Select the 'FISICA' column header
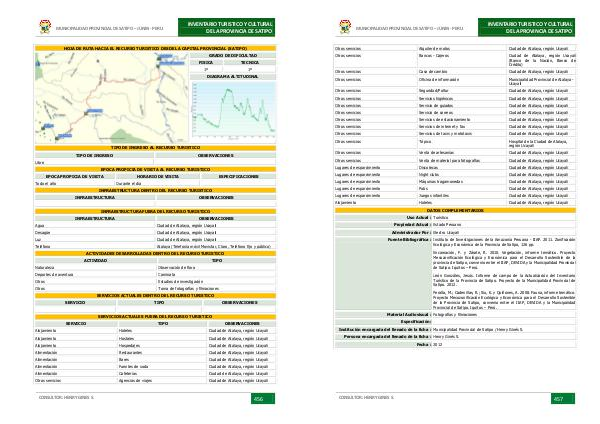Image resolution: width=600 pixels, height=424 pixels. (x=206, y=62)
